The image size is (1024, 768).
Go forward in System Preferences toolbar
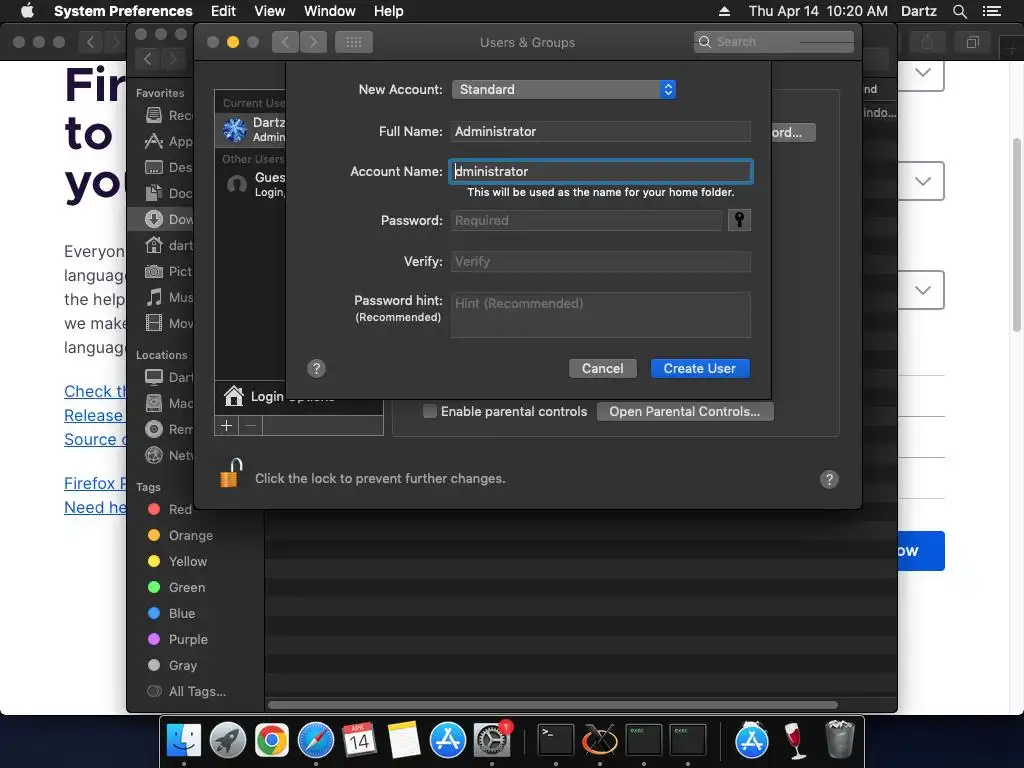click(313, 42)
